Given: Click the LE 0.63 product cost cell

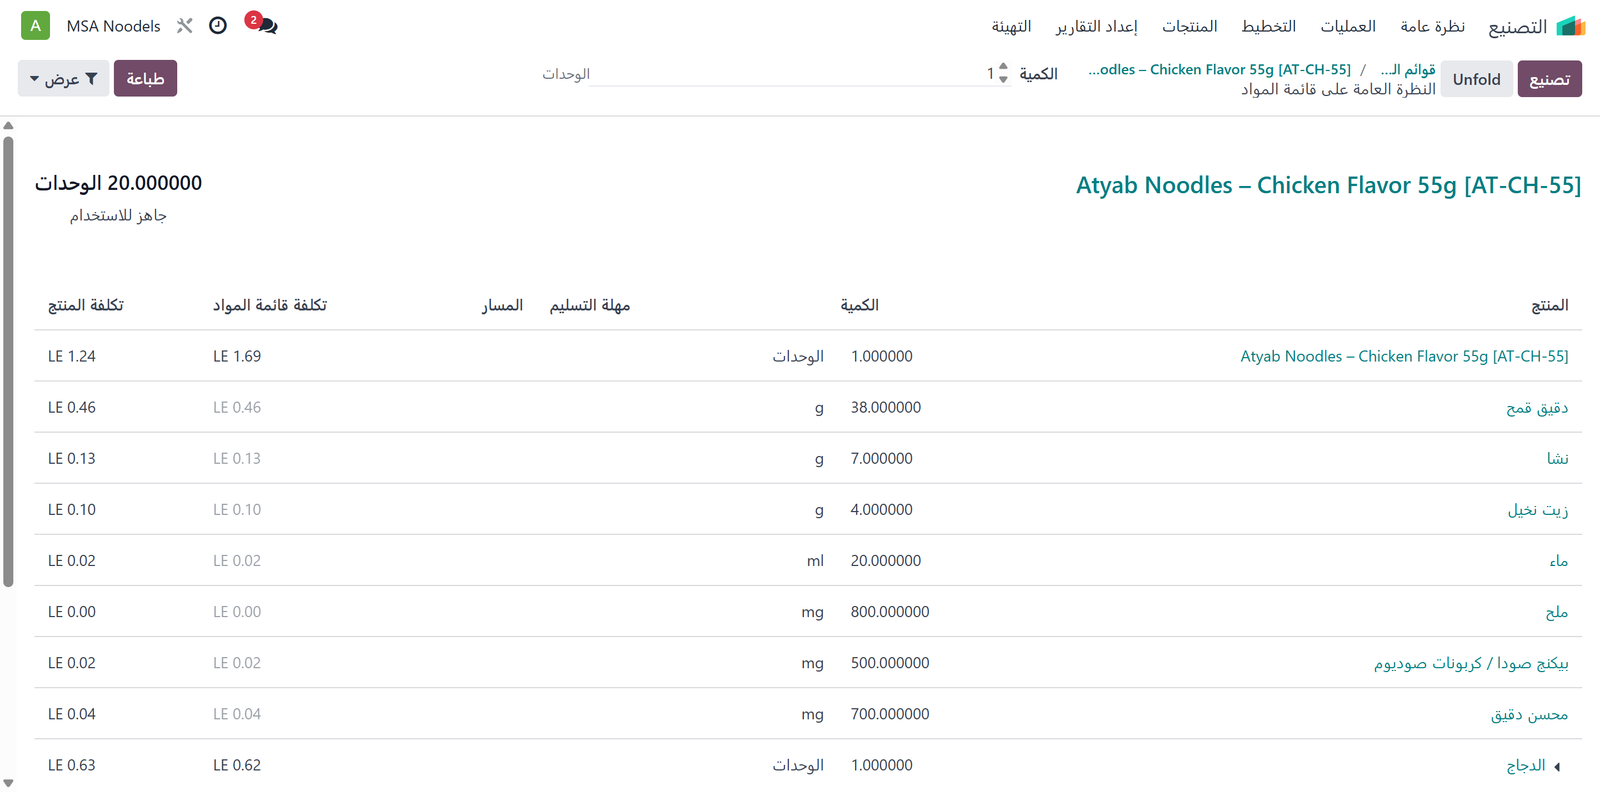Looking at the screenshot, I should tap(72, 765).
